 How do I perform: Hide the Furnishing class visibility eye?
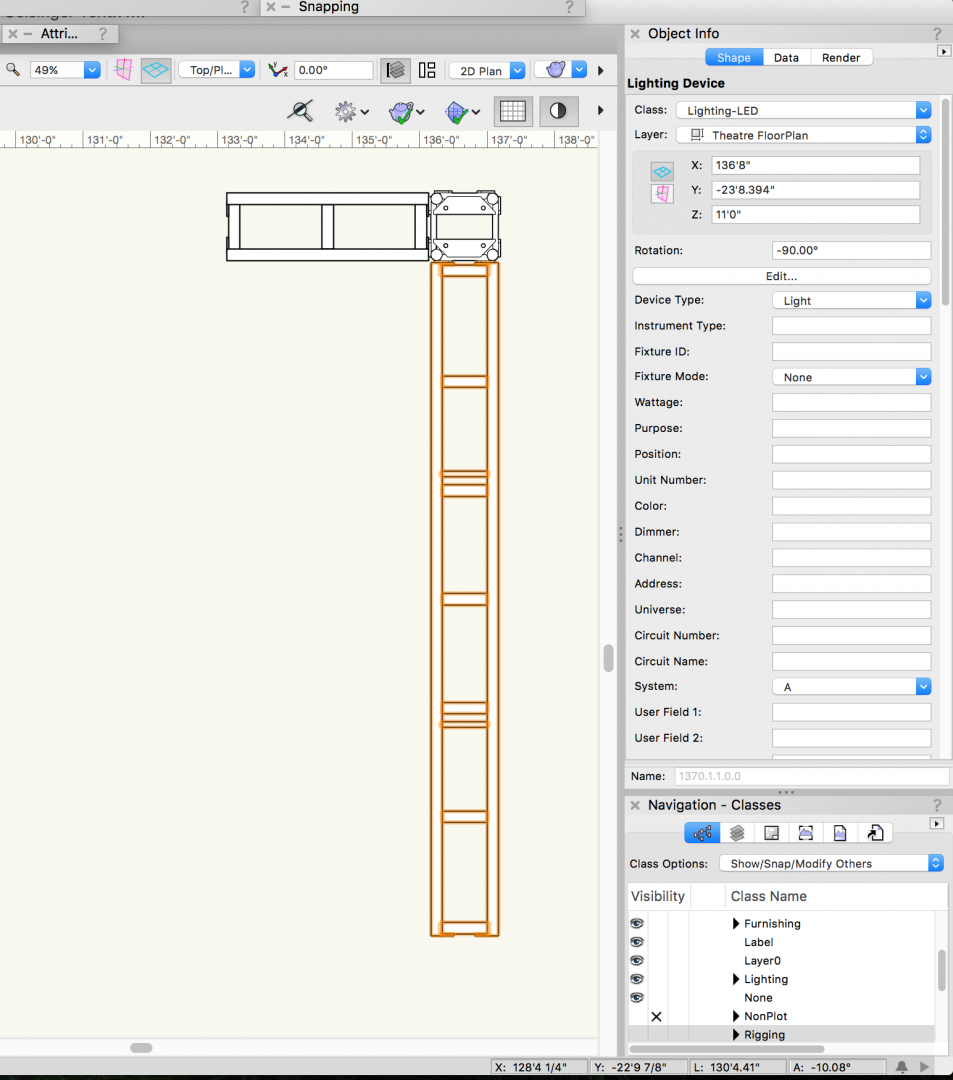pos(637,924)
